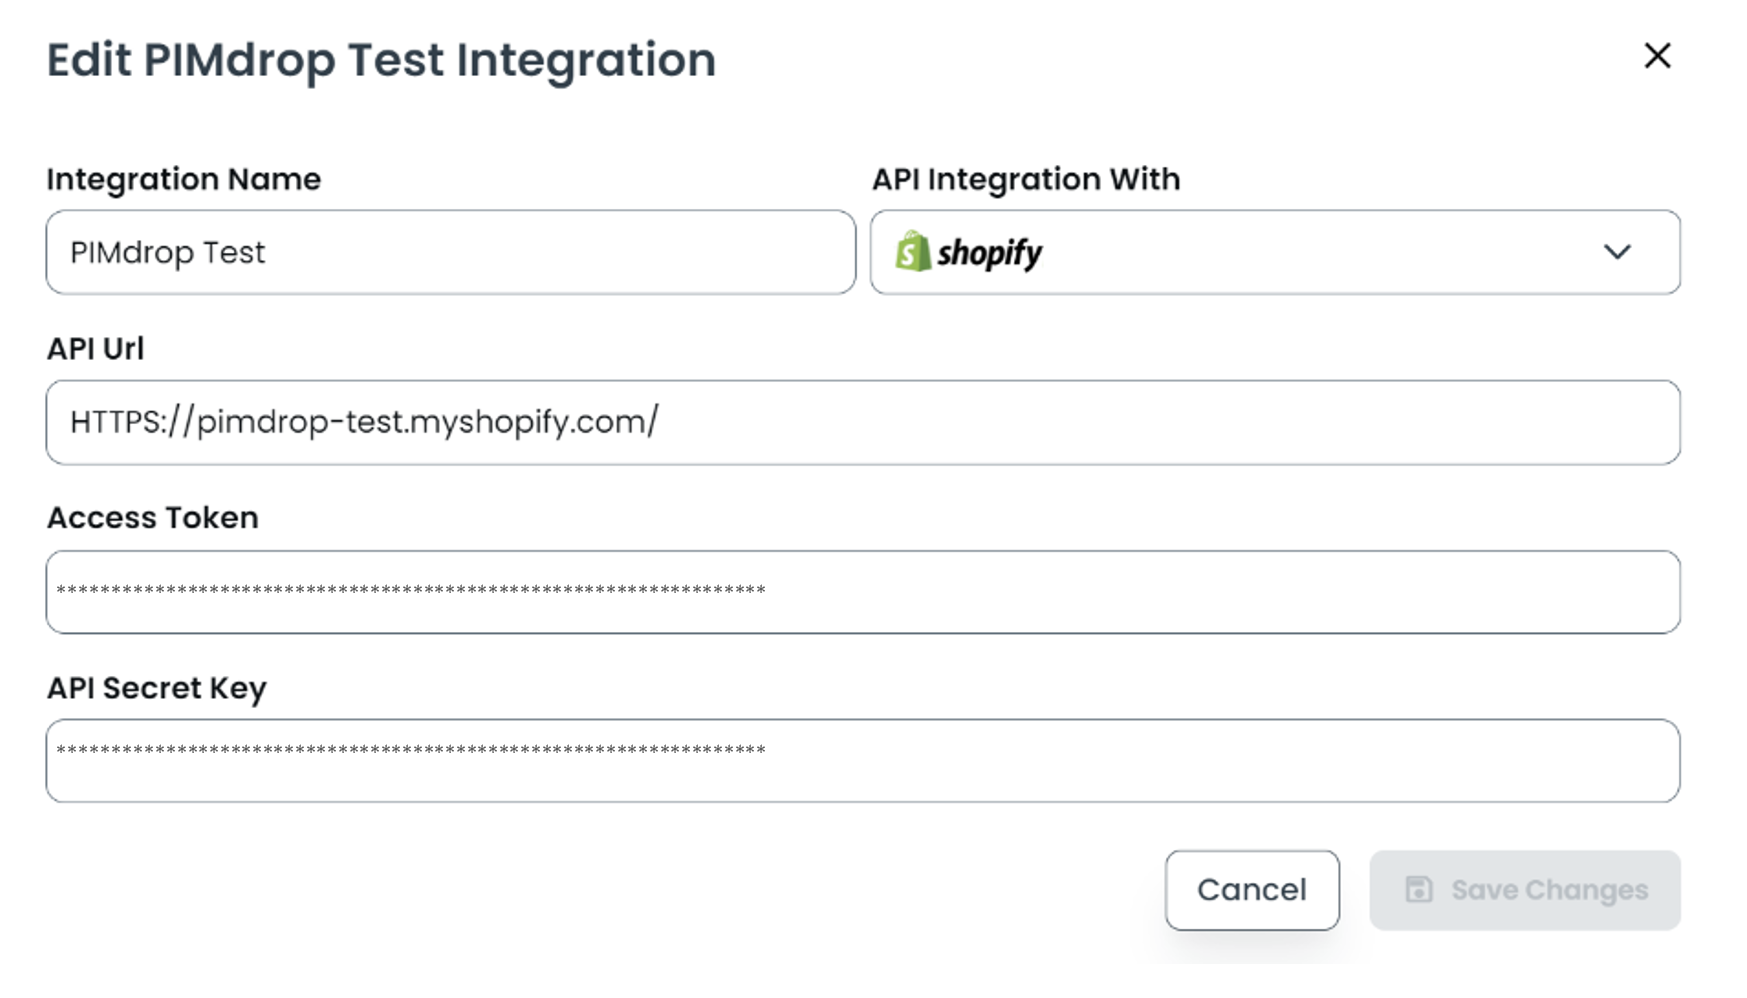1747x998 pixels.
Task: Click the Integration Name label
Action: [184, 179]
